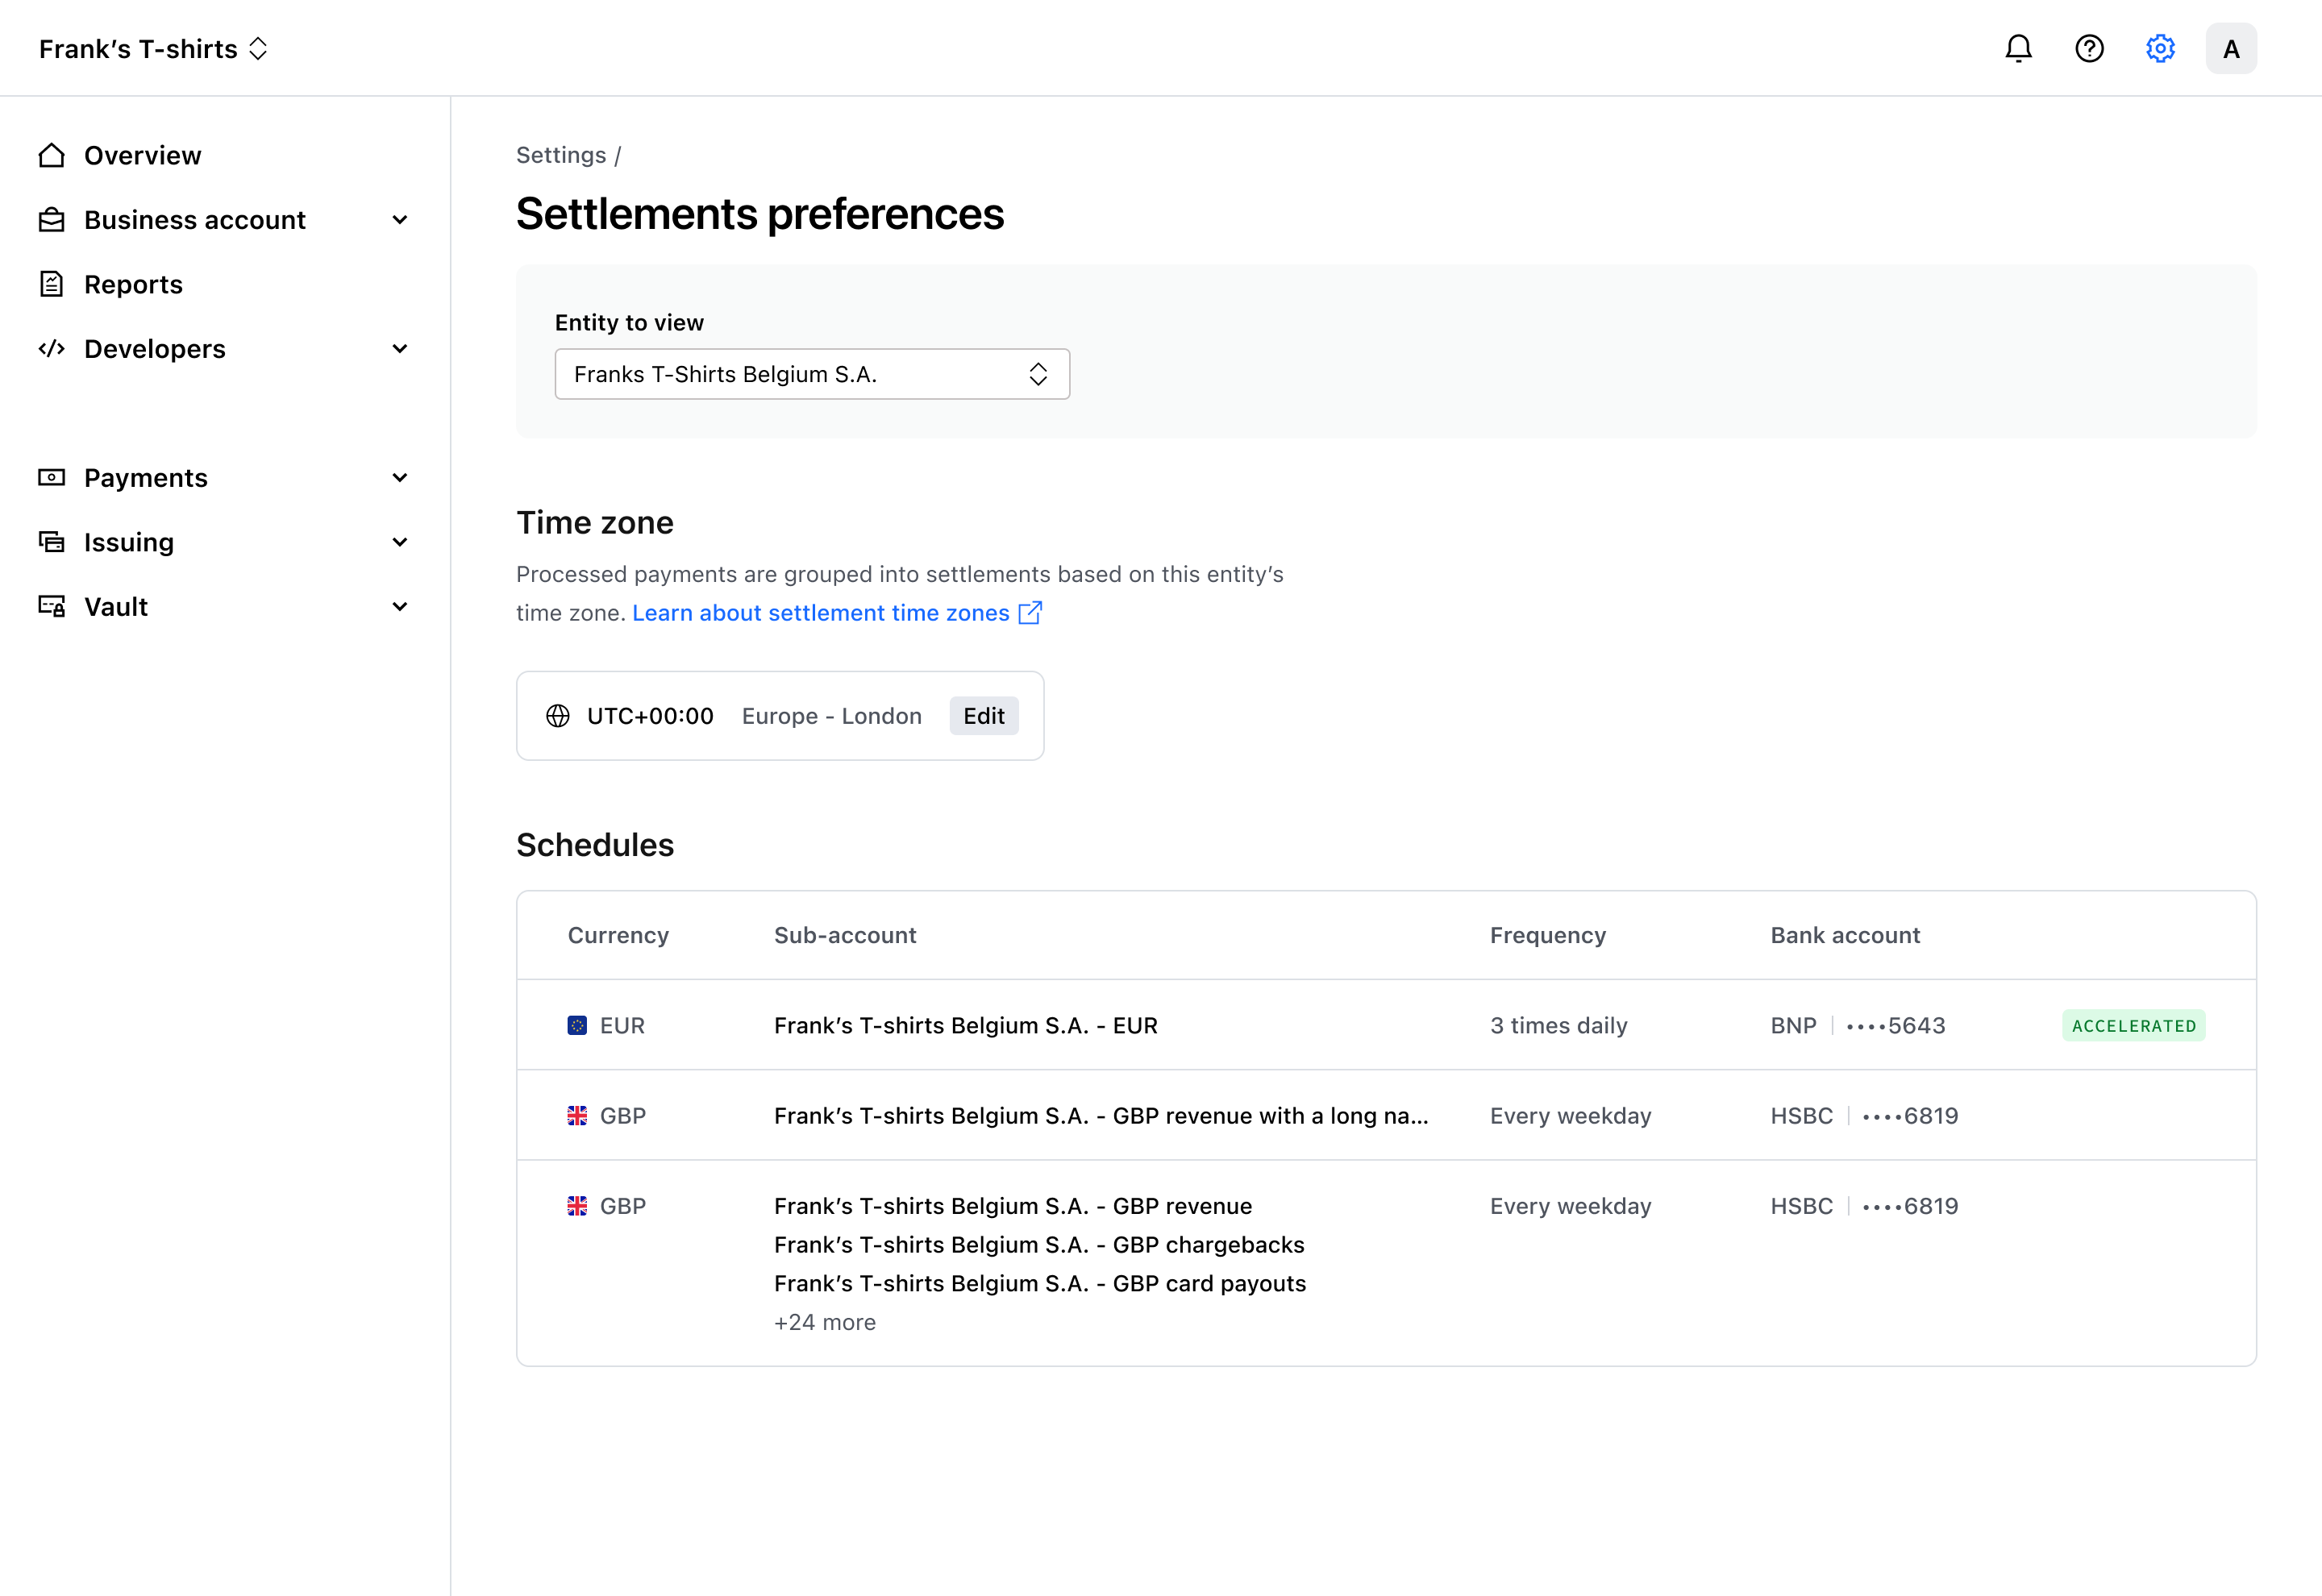
Task: Show the +24 more sub-accounts
Action: [x=825, y=1322]
